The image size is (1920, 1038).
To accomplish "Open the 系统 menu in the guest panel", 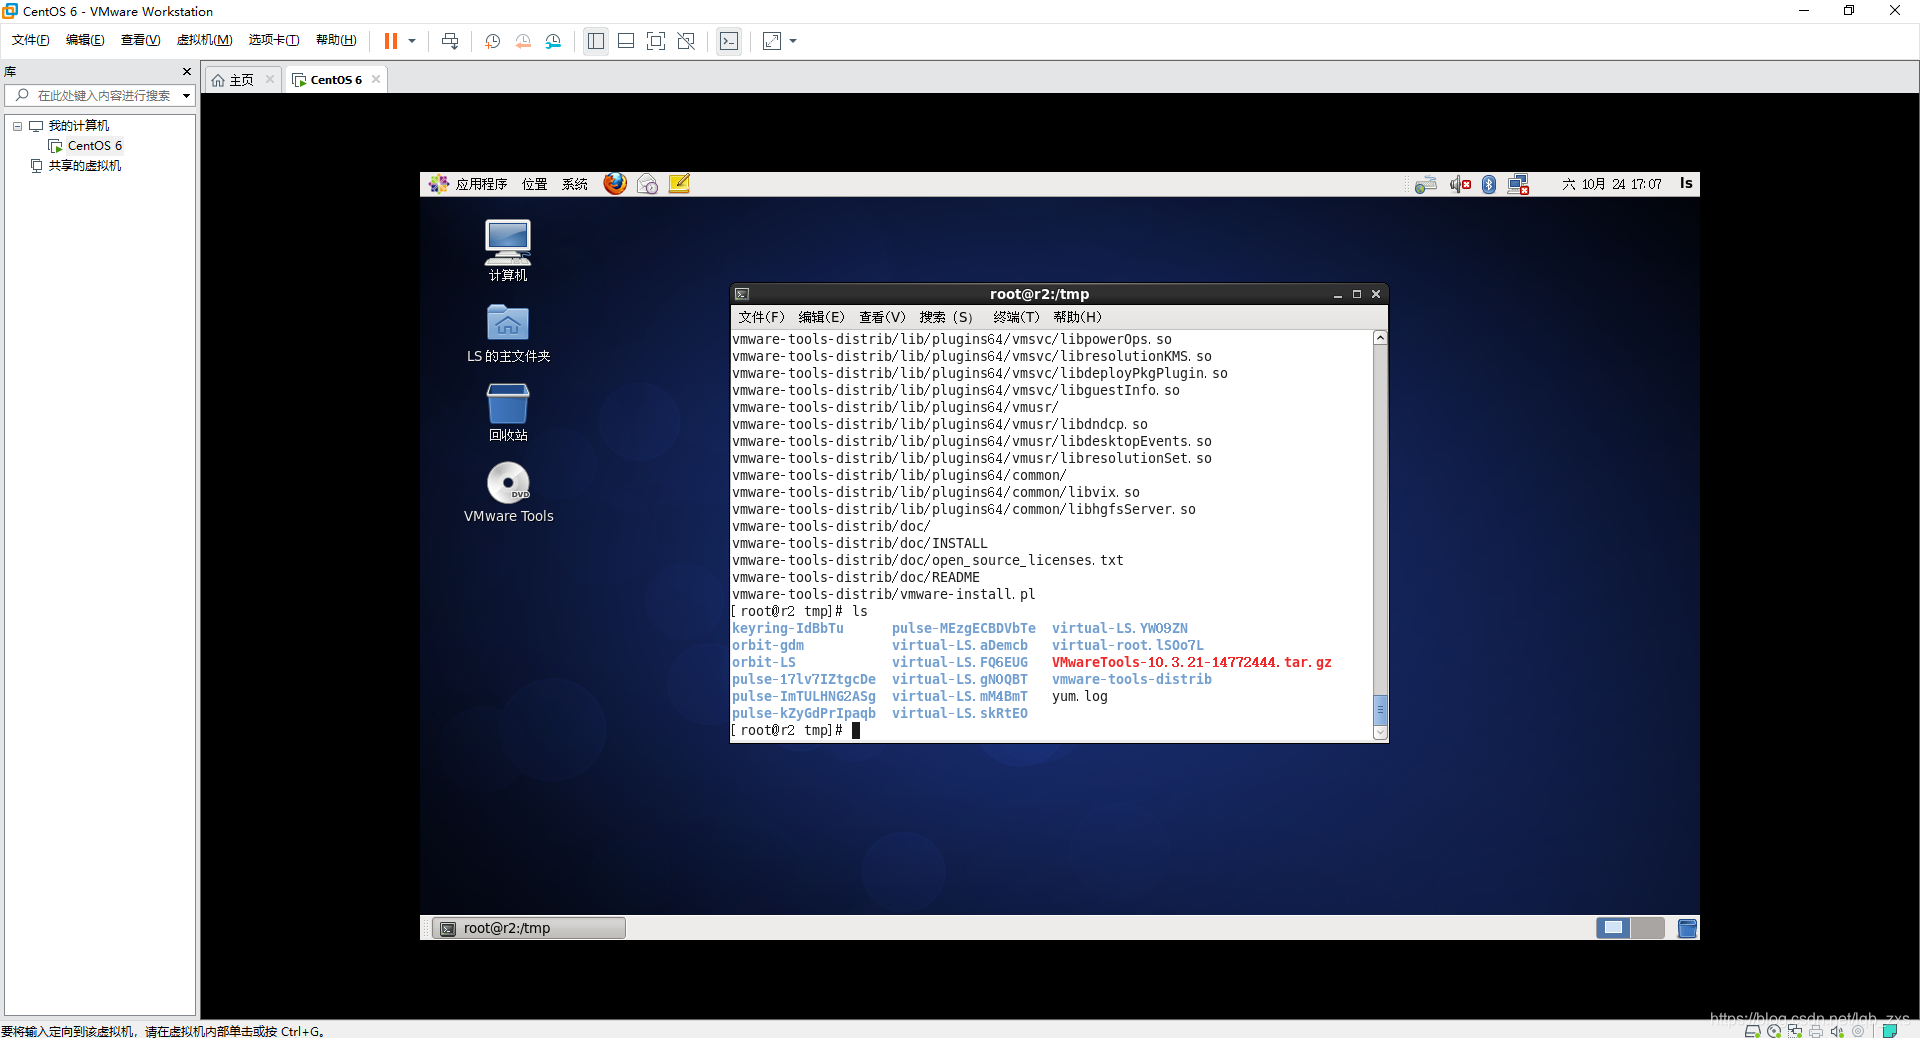I will point(575,184).
